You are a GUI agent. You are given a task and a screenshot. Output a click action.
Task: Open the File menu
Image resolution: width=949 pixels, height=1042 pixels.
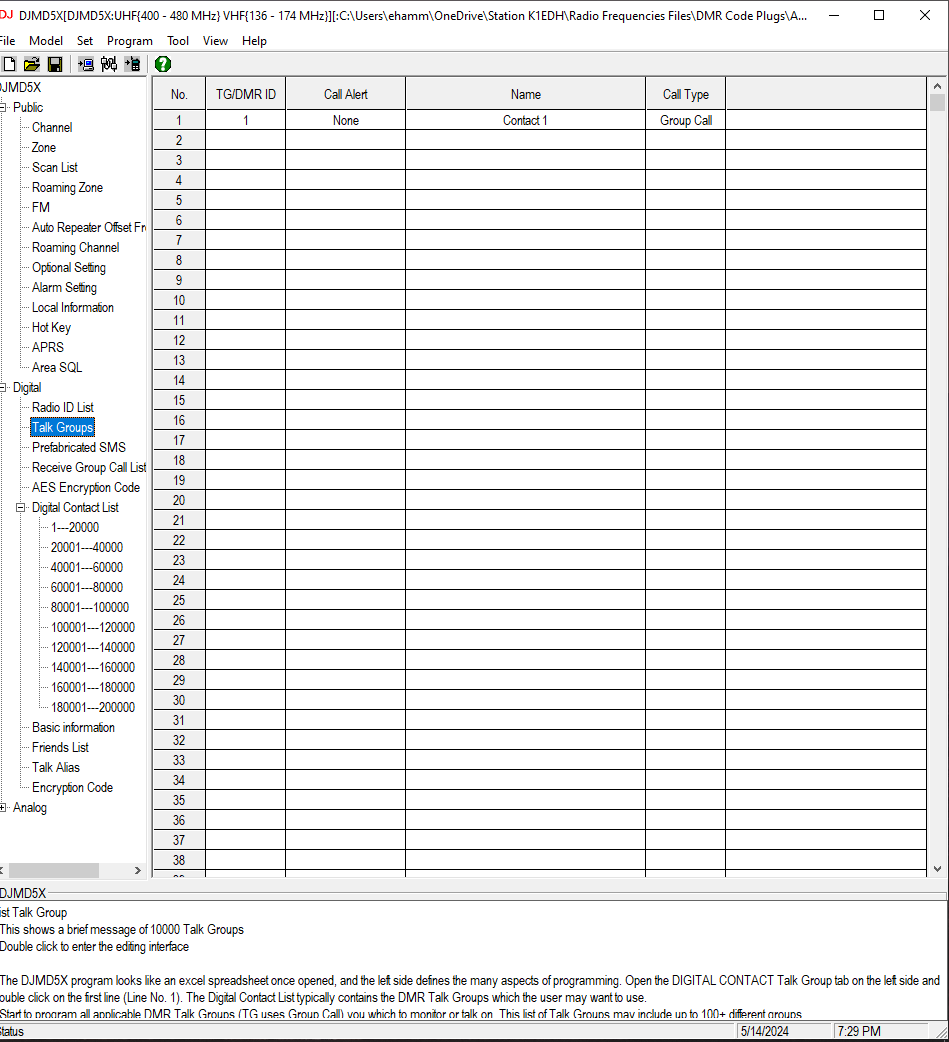(x=7, y=41)
